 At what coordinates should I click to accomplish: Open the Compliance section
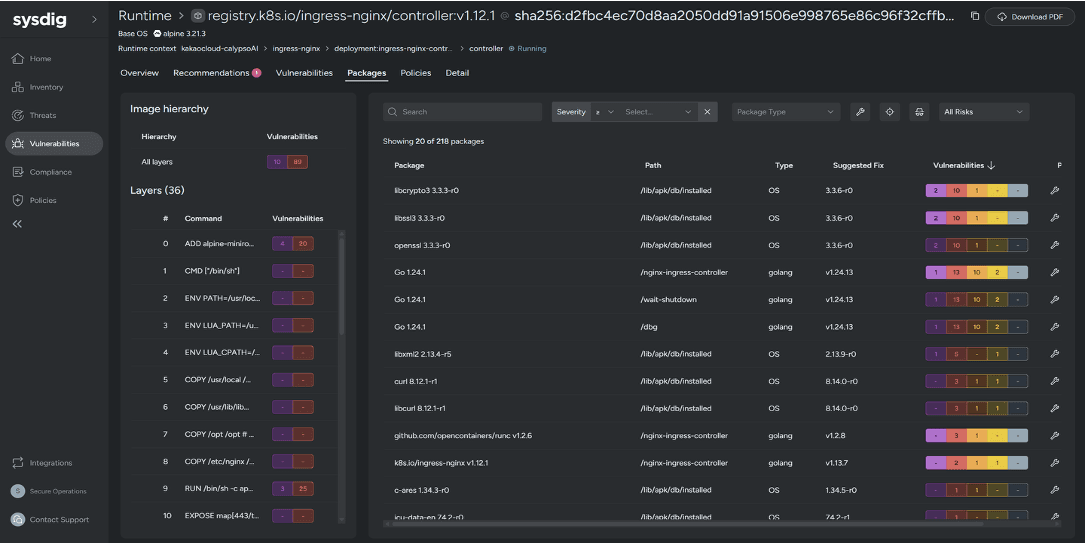pyautogui.click(x=42, y=172)
